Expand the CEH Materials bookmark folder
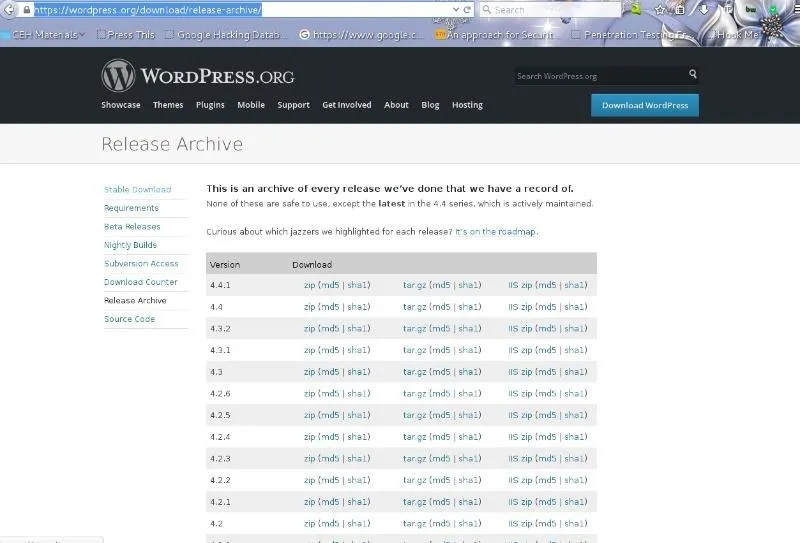Screen dimensions: 800x543 click(44, 35)
